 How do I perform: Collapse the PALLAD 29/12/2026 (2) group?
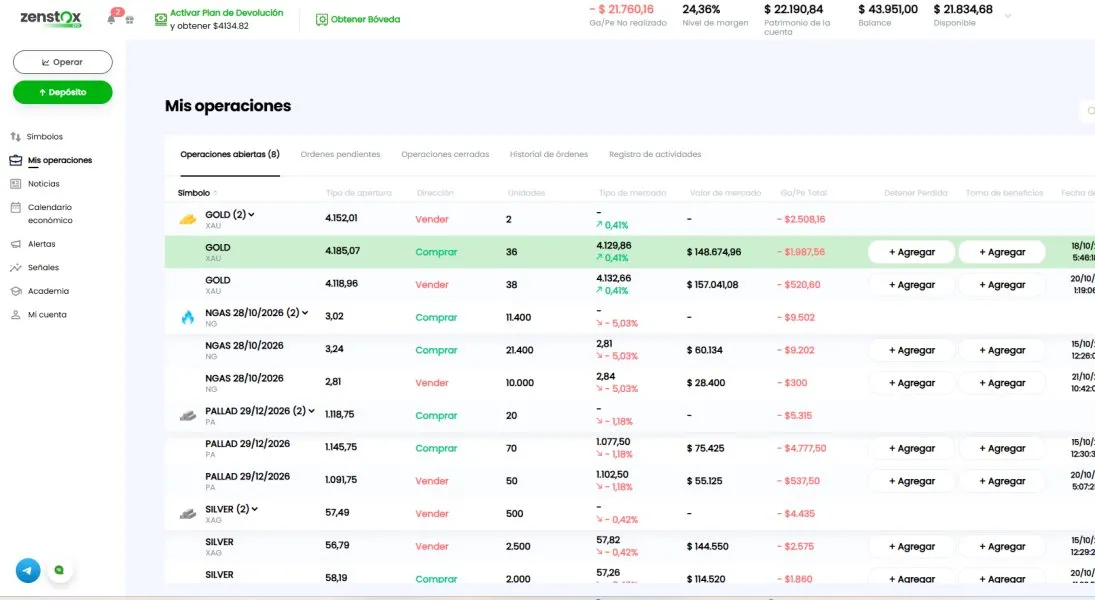[x=311, y=411]
